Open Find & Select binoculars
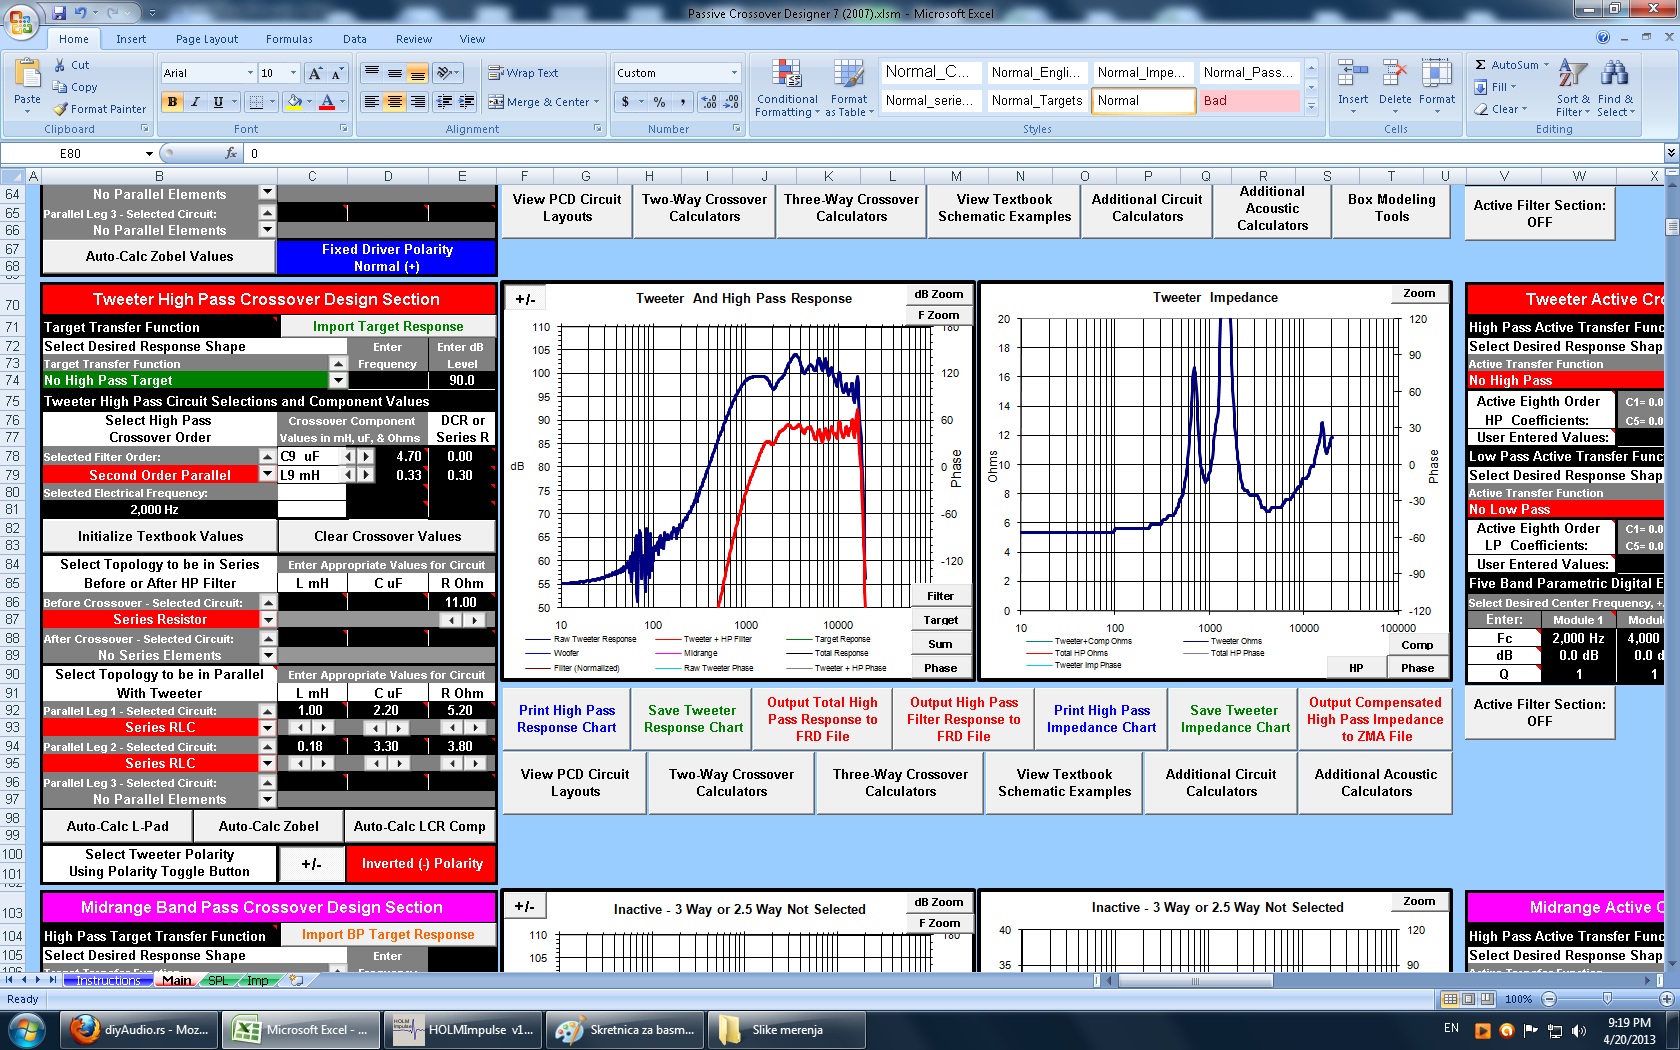 (1614, 88)
